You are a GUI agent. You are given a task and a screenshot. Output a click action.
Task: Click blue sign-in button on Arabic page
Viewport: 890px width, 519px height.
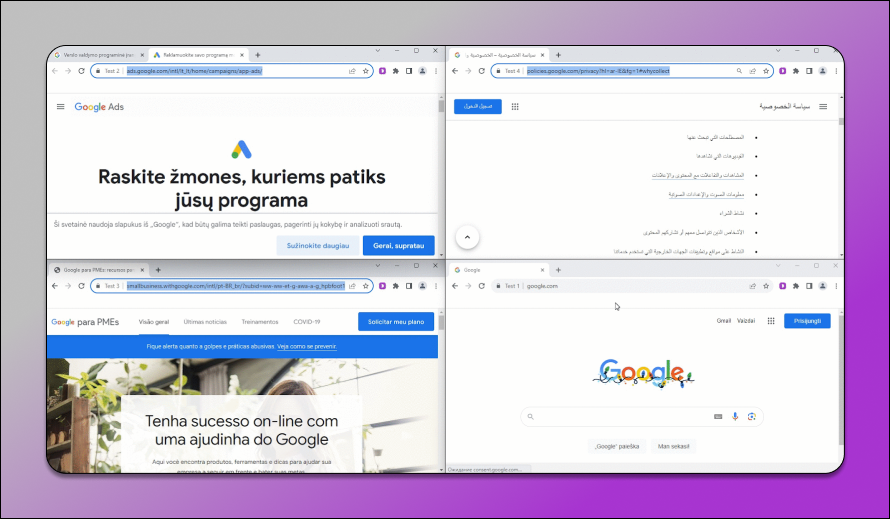coord(478,107)
